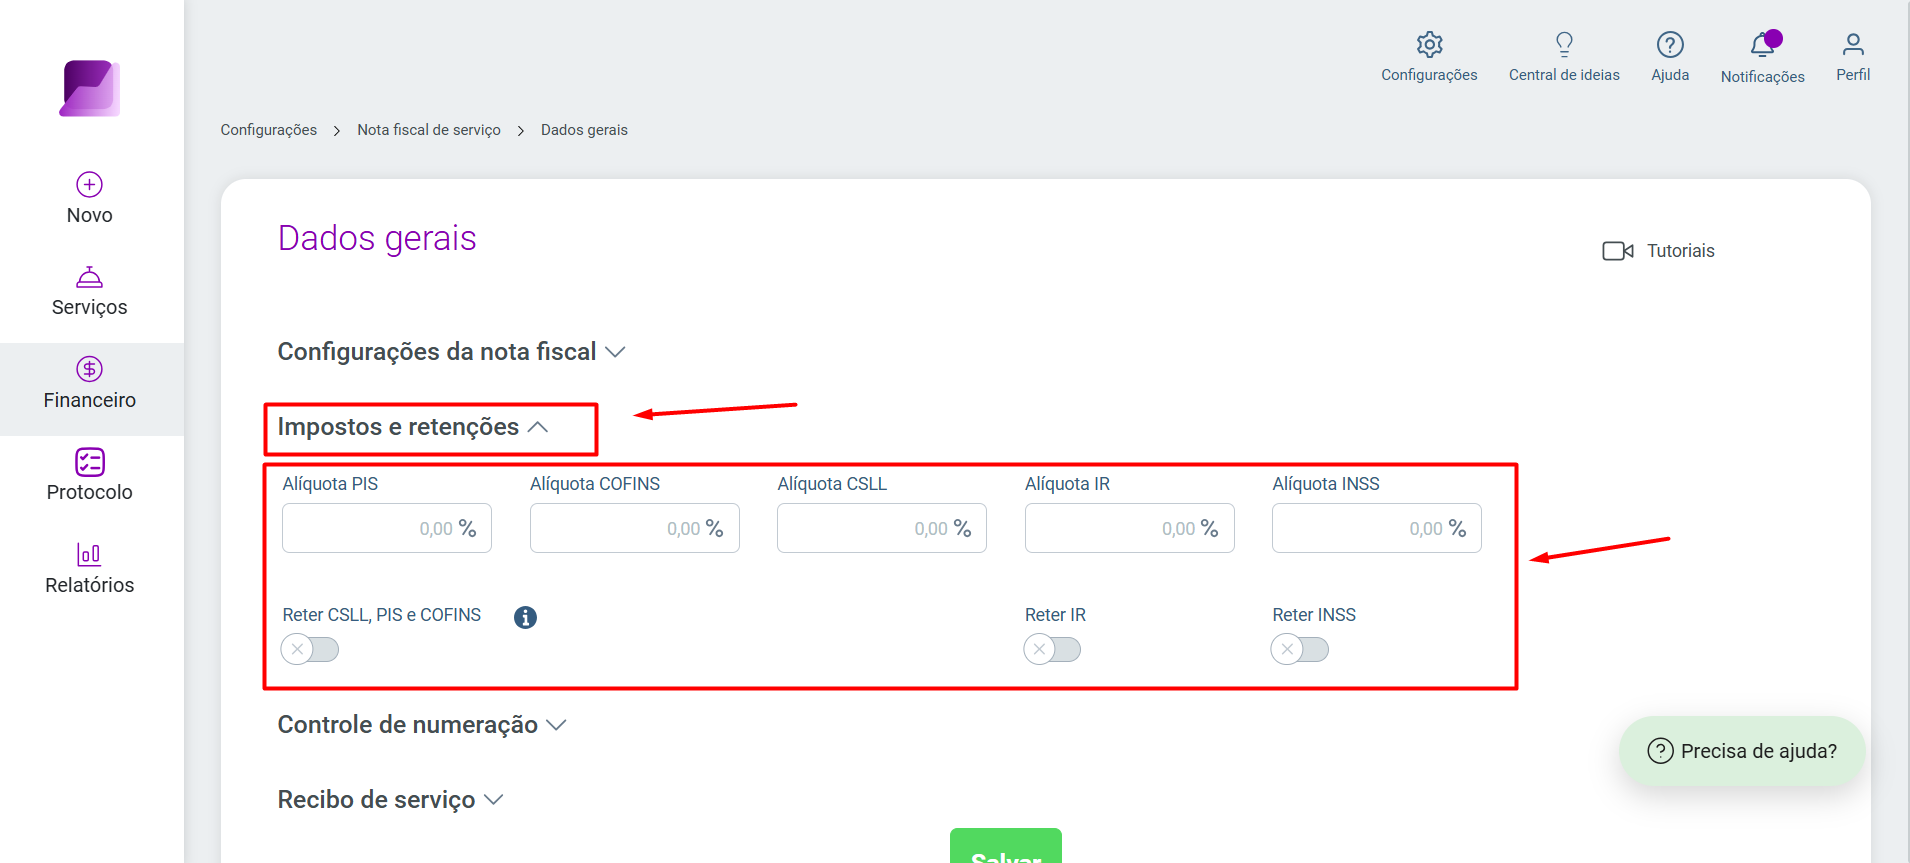
Task: Go to Relatórios in the sidebar
Action: (90, 569)
